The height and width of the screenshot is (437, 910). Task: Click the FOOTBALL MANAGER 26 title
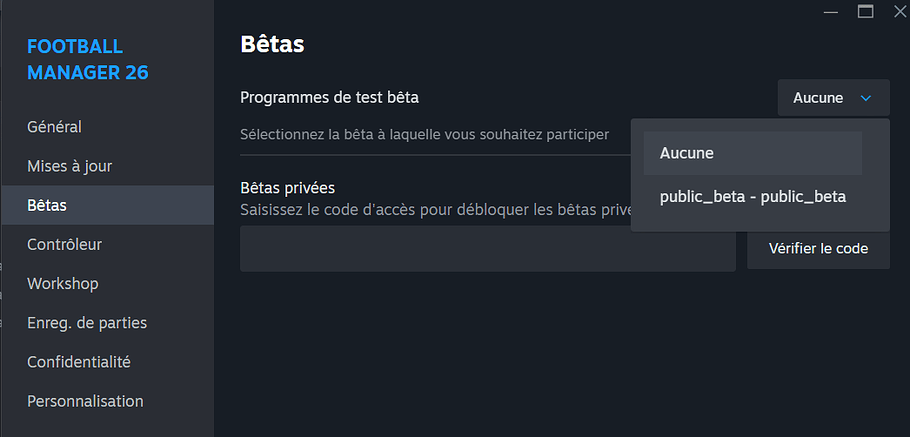pos(88,60)
